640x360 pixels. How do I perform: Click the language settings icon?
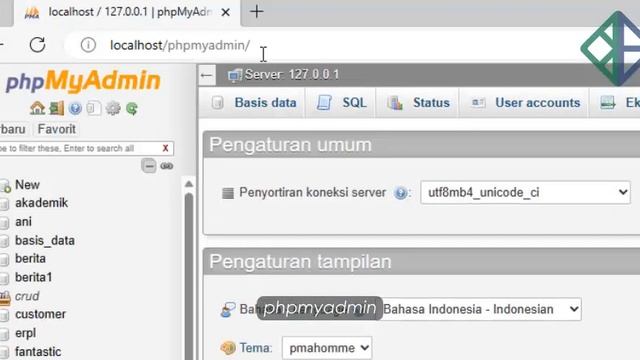click(228, 309)
